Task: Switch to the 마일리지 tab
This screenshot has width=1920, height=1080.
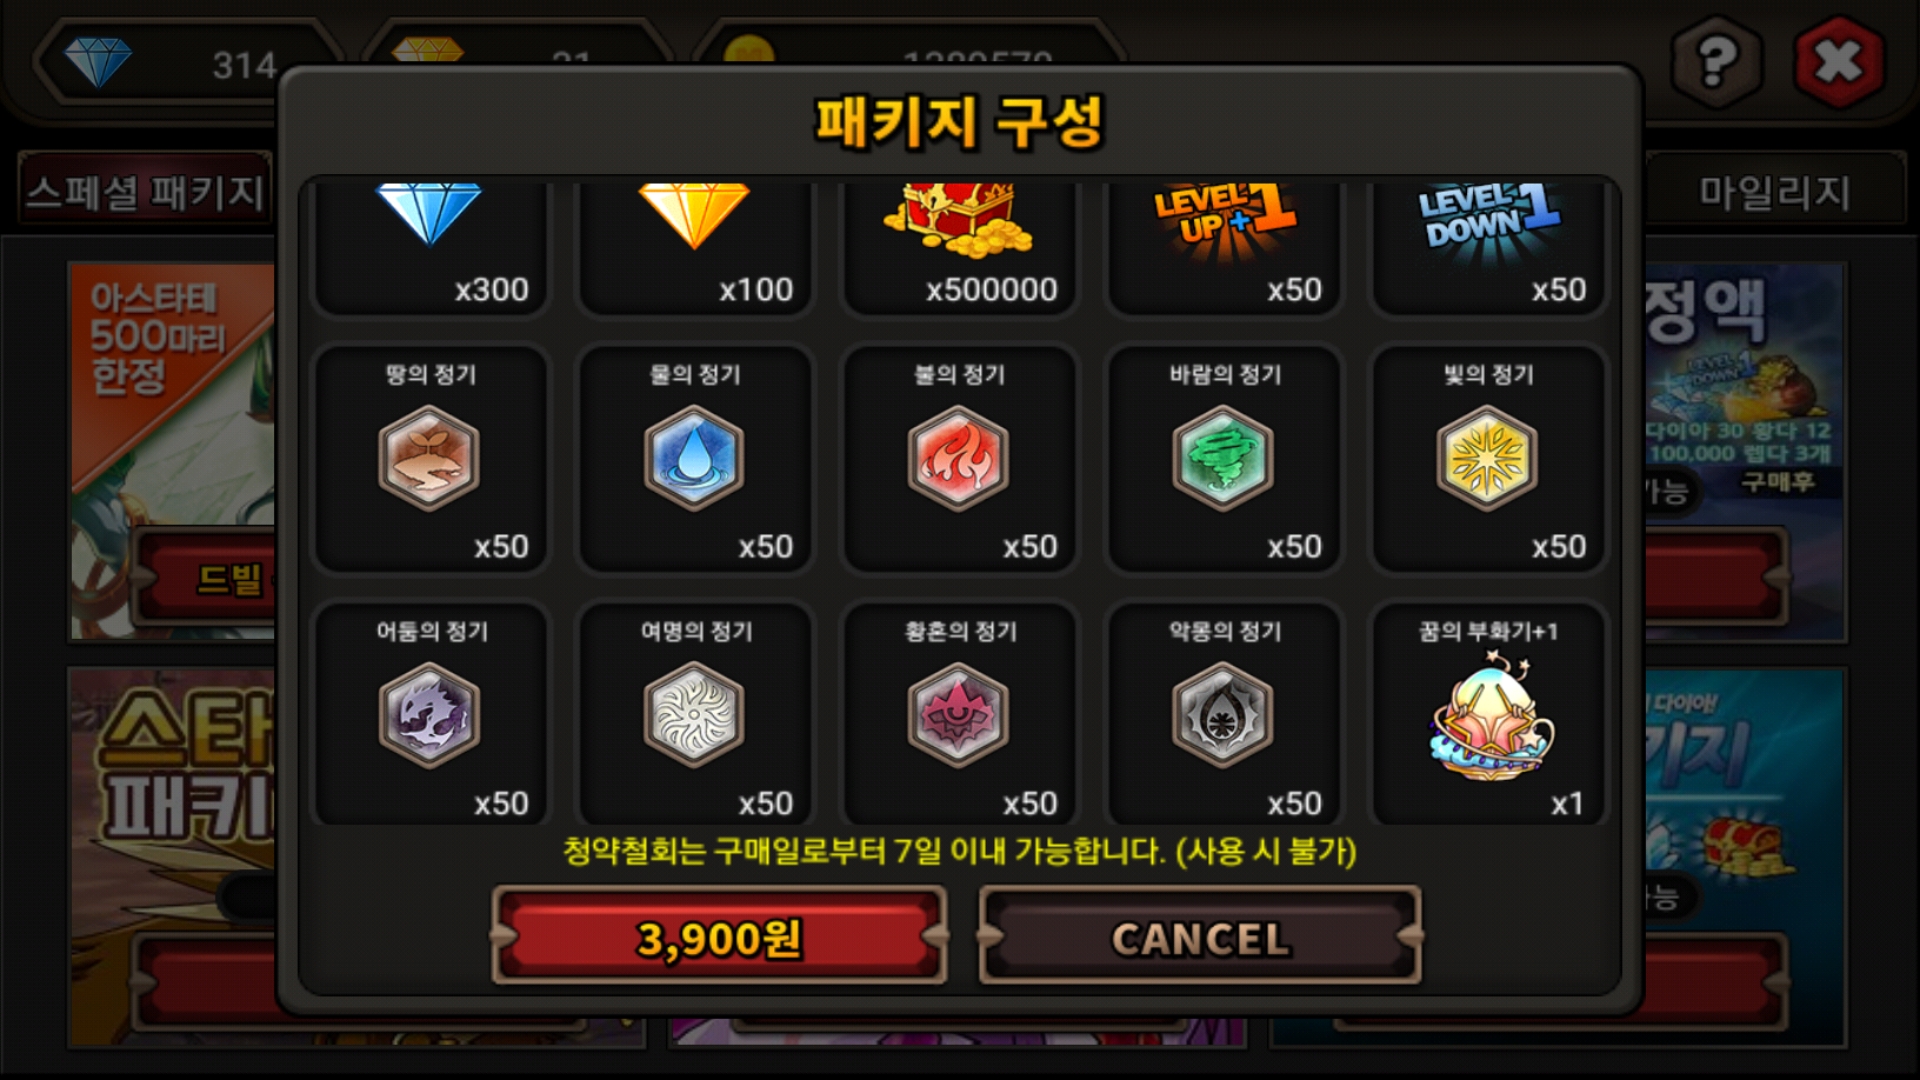Action: tap(1775, 191)
